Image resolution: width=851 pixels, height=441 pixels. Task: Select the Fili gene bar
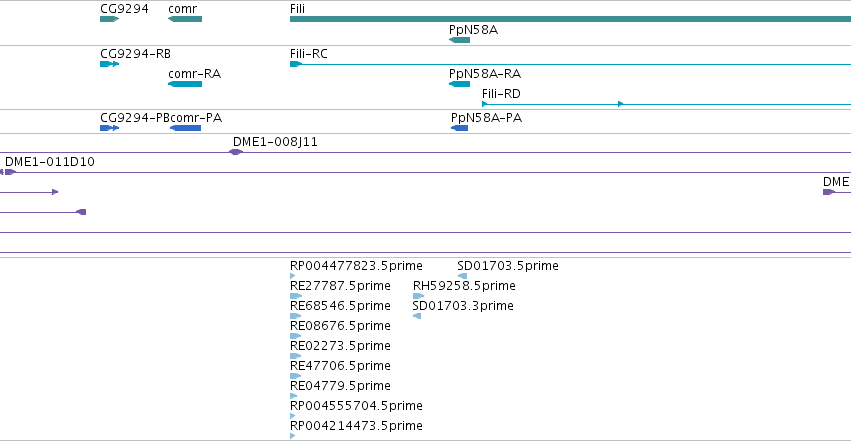(x=570, y=19)
